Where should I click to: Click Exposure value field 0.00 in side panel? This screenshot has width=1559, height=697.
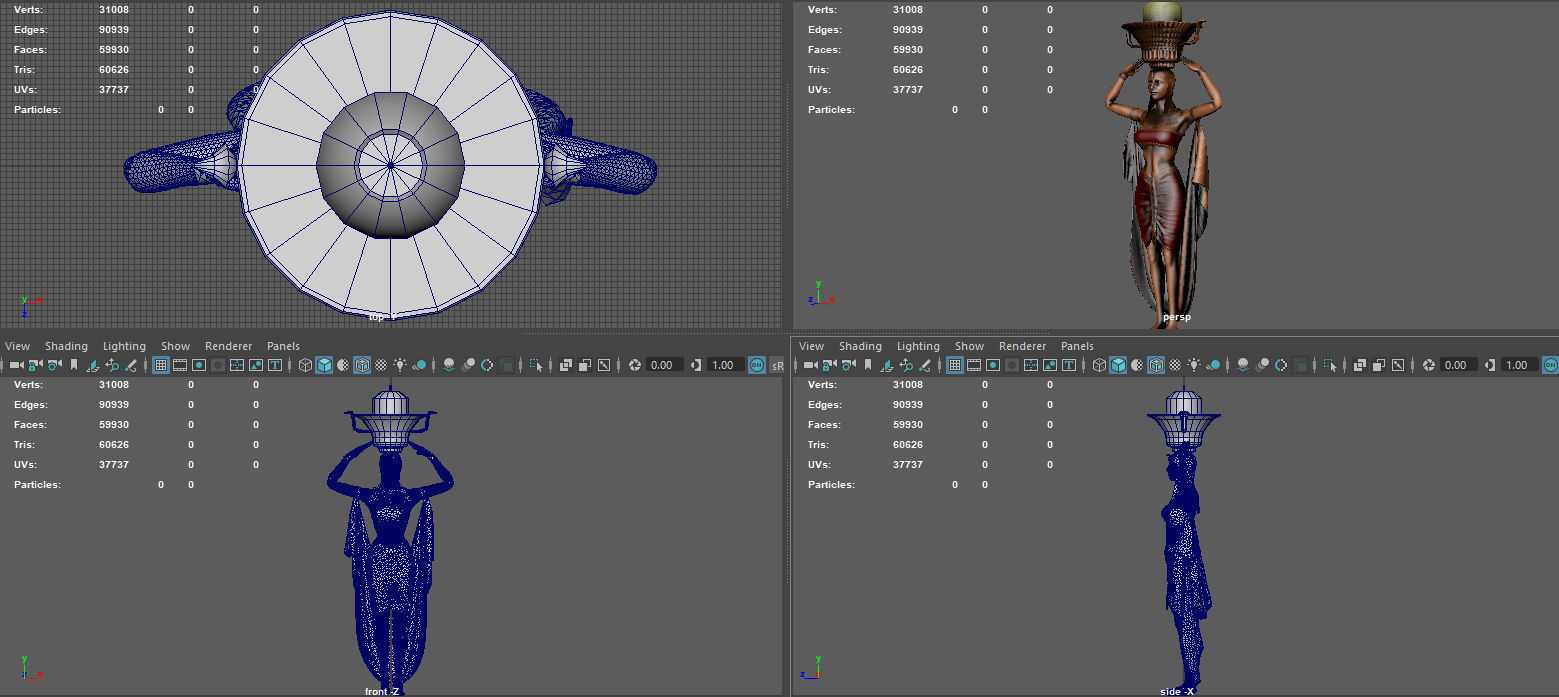(1459, 365)
